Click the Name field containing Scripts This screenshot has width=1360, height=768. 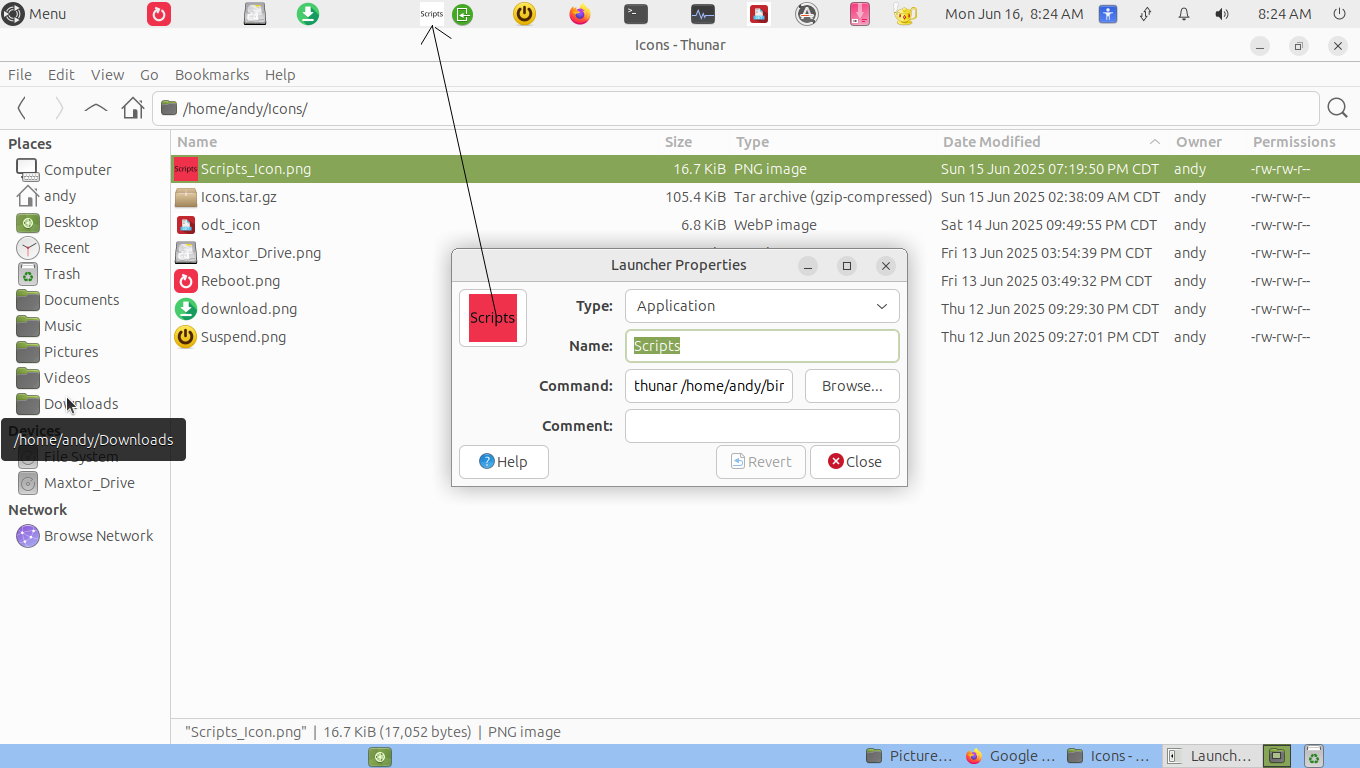(762, 346)
